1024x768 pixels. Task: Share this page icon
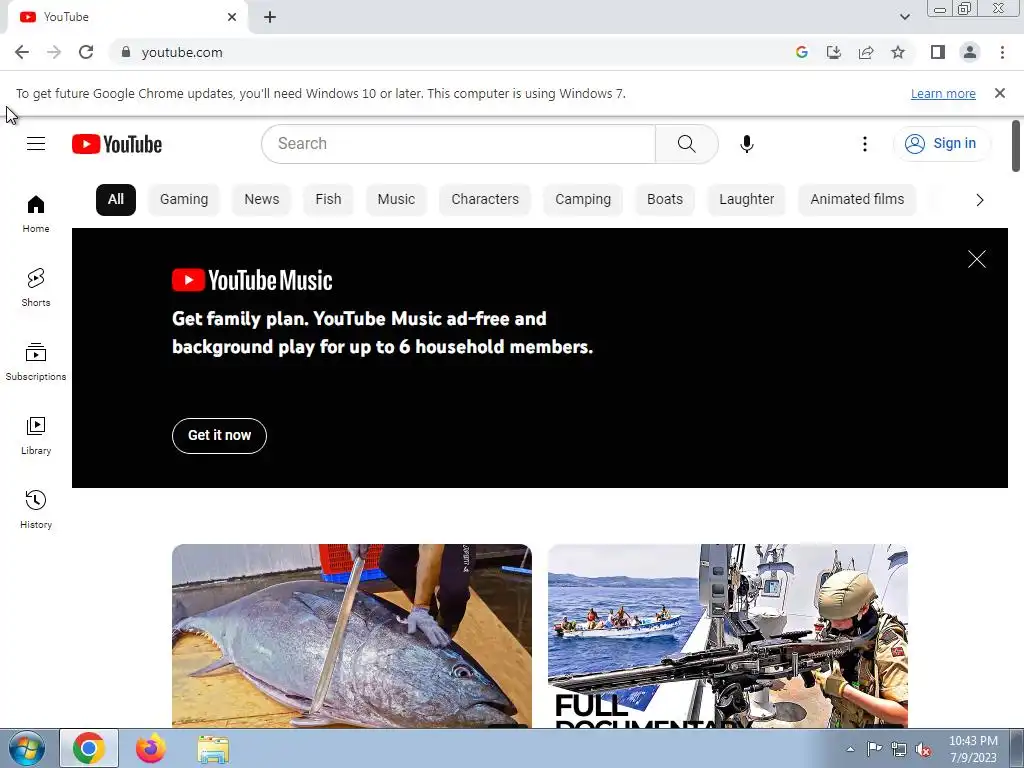coord(866,52)
